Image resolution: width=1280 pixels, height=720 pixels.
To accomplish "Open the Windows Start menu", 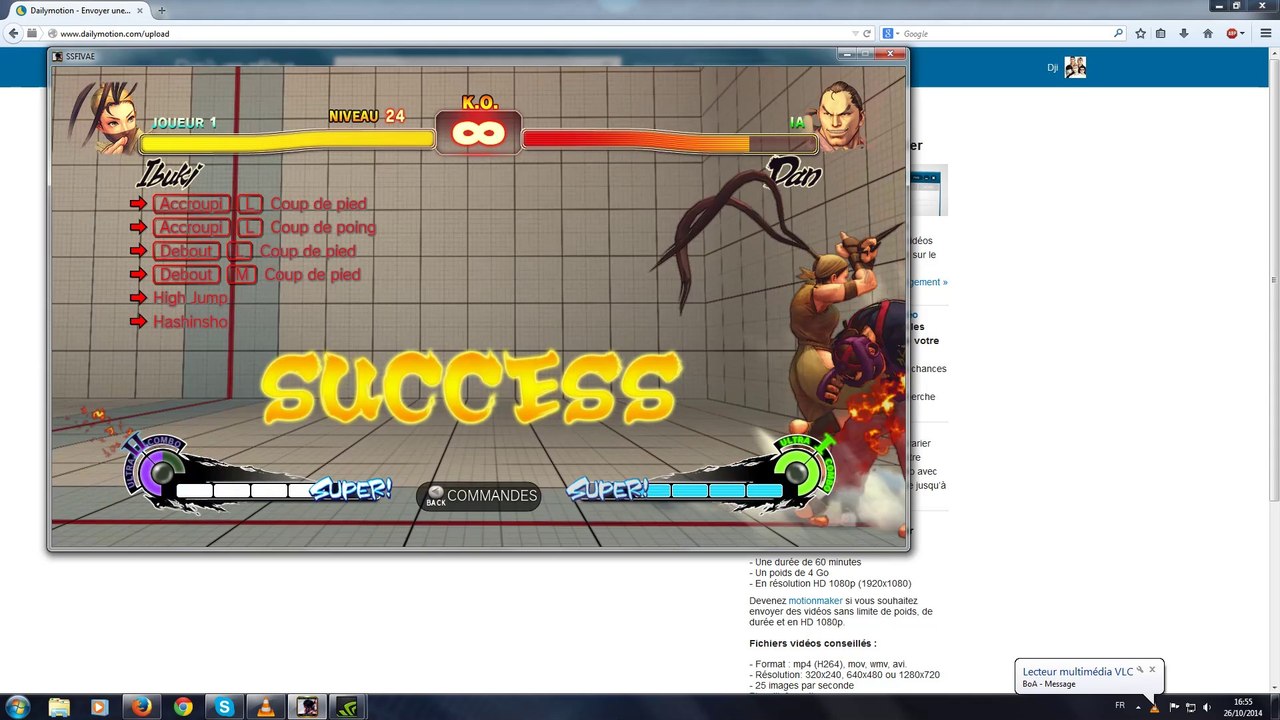I will [x=18, y=707].
